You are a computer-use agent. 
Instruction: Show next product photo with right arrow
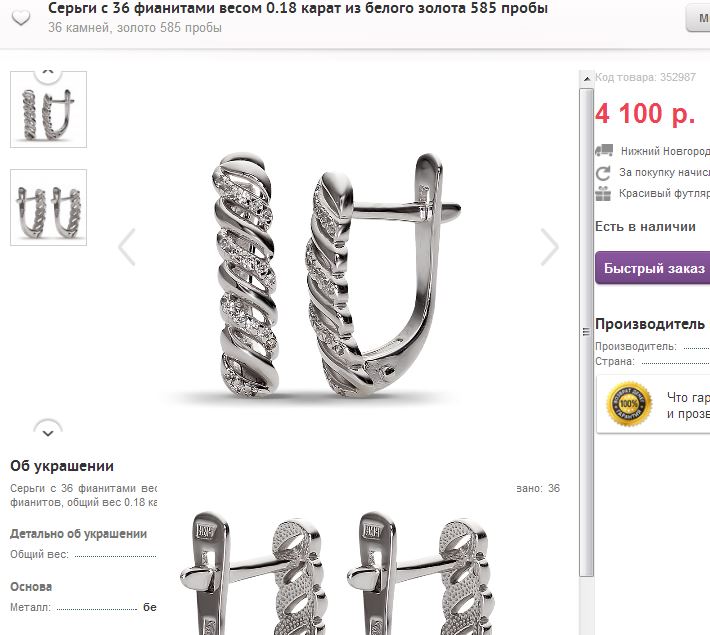tap(550, 247)
